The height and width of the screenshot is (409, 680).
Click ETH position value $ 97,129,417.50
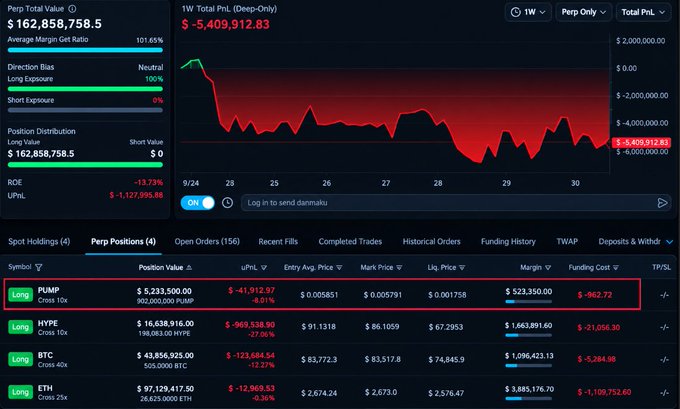[x=165, y=389]
